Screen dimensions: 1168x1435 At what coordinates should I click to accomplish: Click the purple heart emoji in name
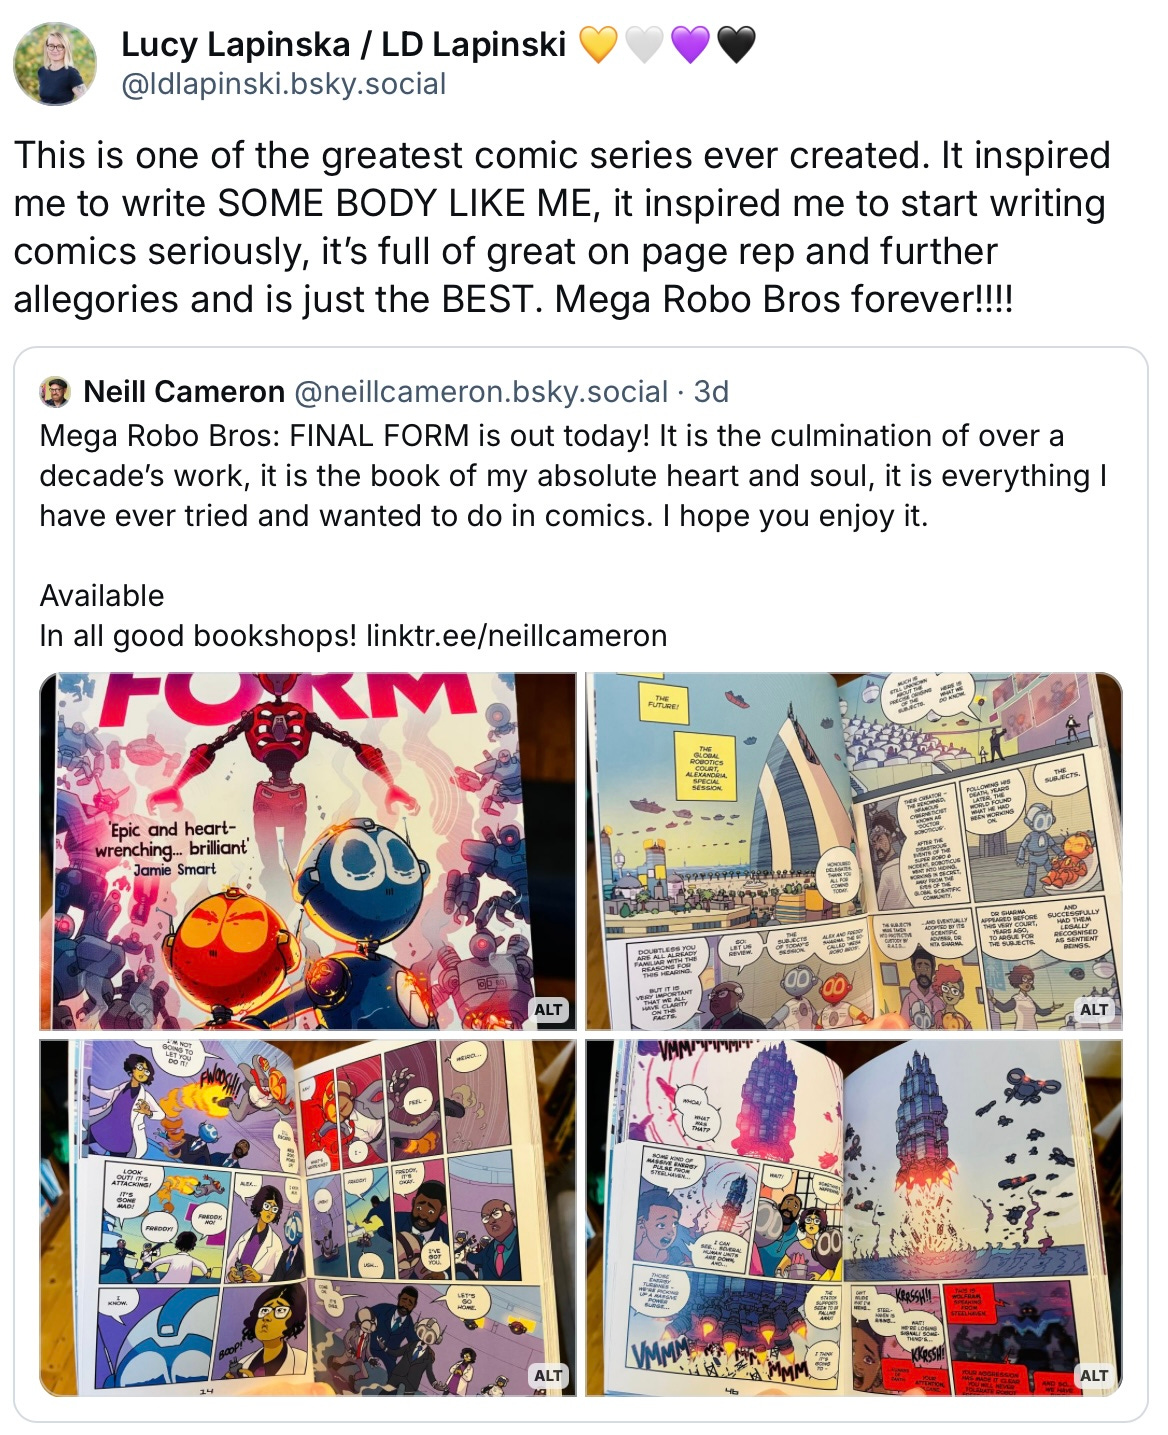point(689,45)
